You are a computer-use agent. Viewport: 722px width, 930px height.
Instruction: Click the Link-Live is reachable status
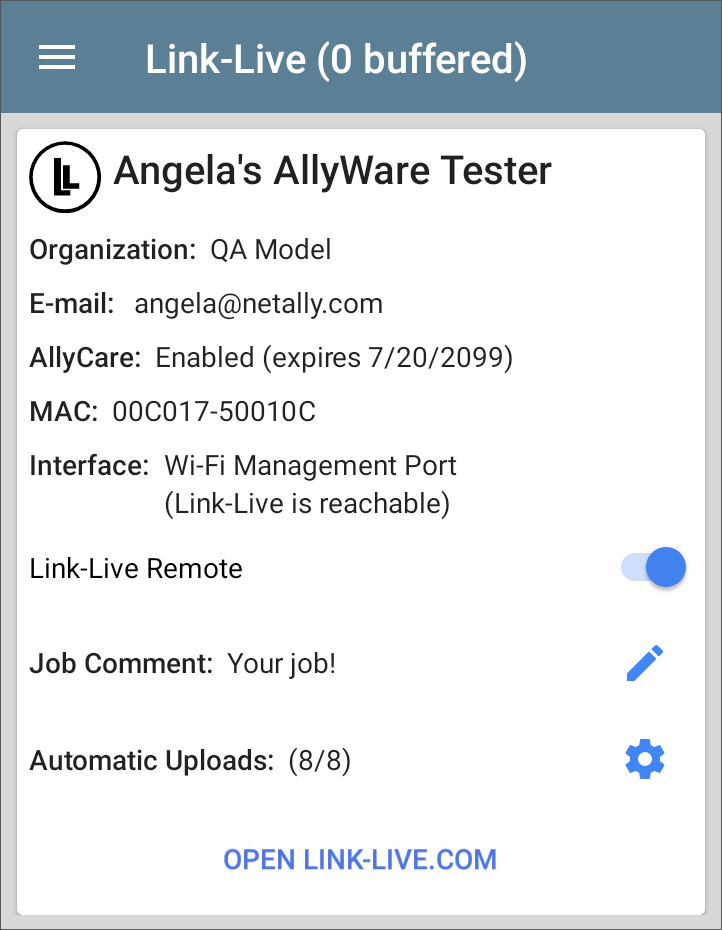click(x=307, y=504)
